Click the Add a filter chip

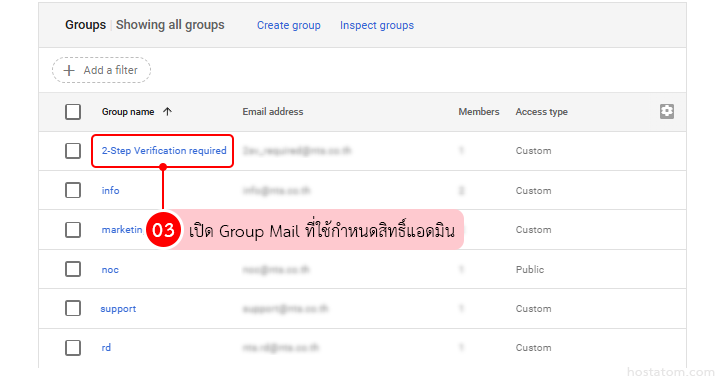[101, 70]
